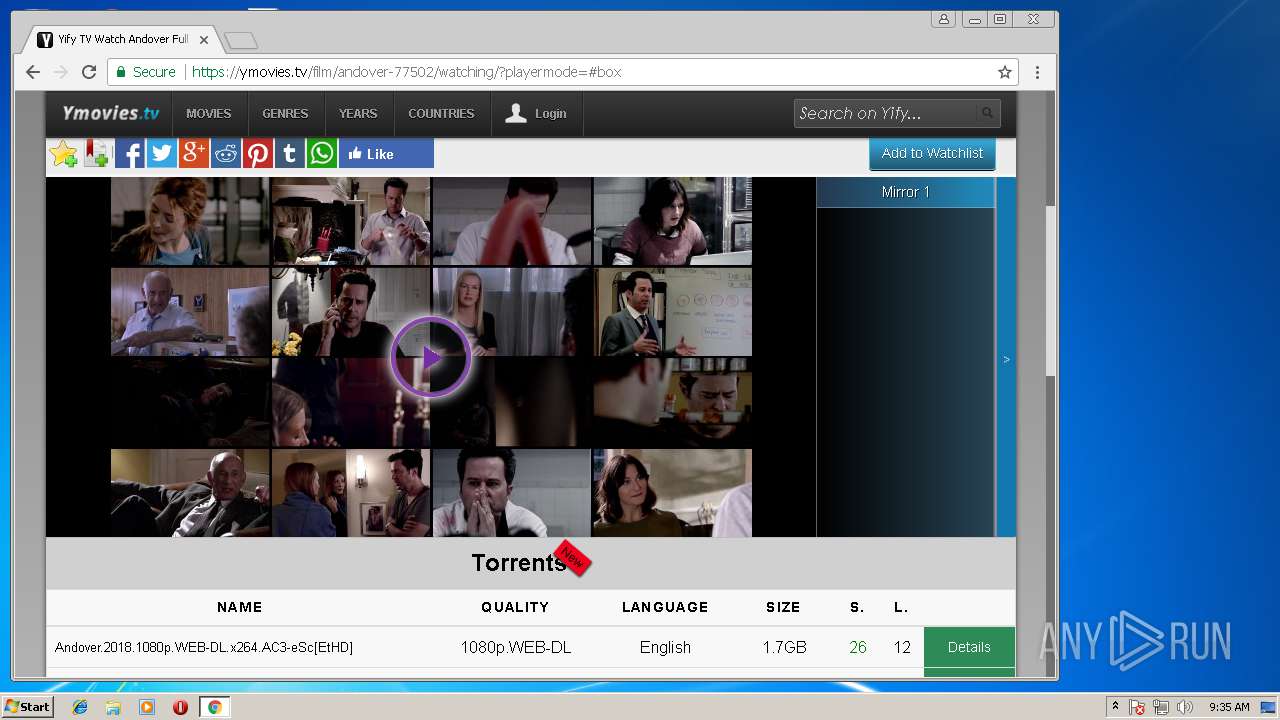Bookmark this page with the star icon
Image resolution: width=1280 pixels, height=720 pixels.
1005,72
